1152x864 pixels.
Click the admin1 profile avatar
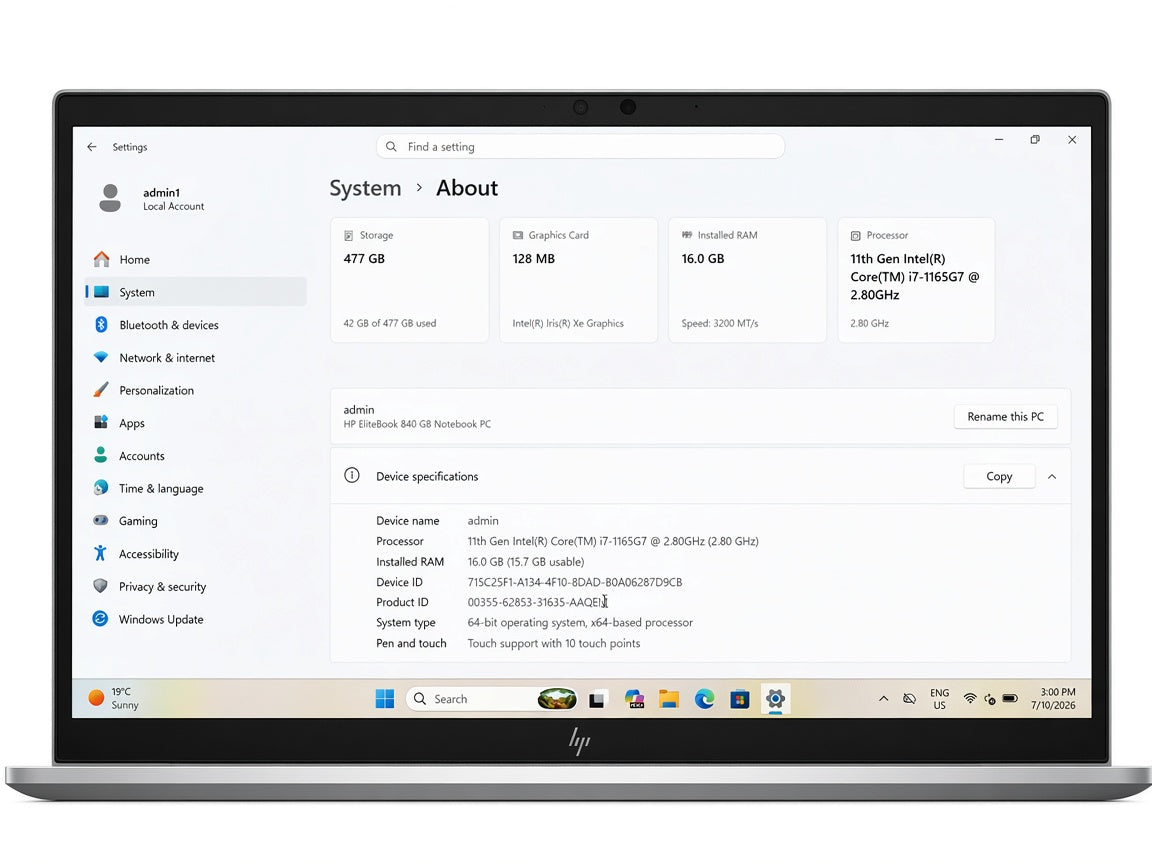[x=110, y=198]
